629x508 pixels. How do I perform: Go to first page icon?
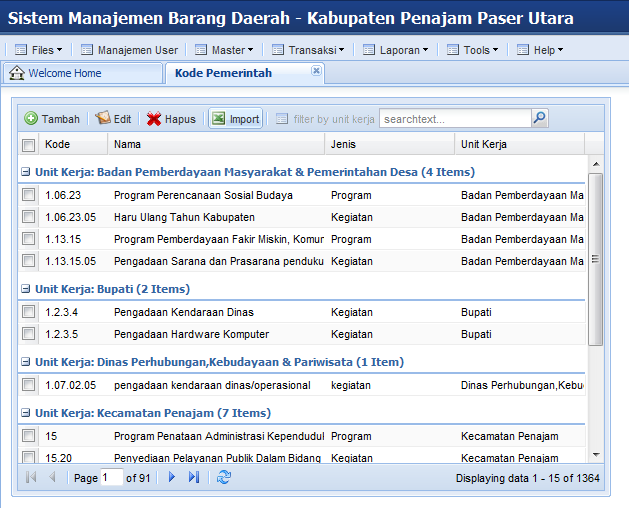point(31,477)
